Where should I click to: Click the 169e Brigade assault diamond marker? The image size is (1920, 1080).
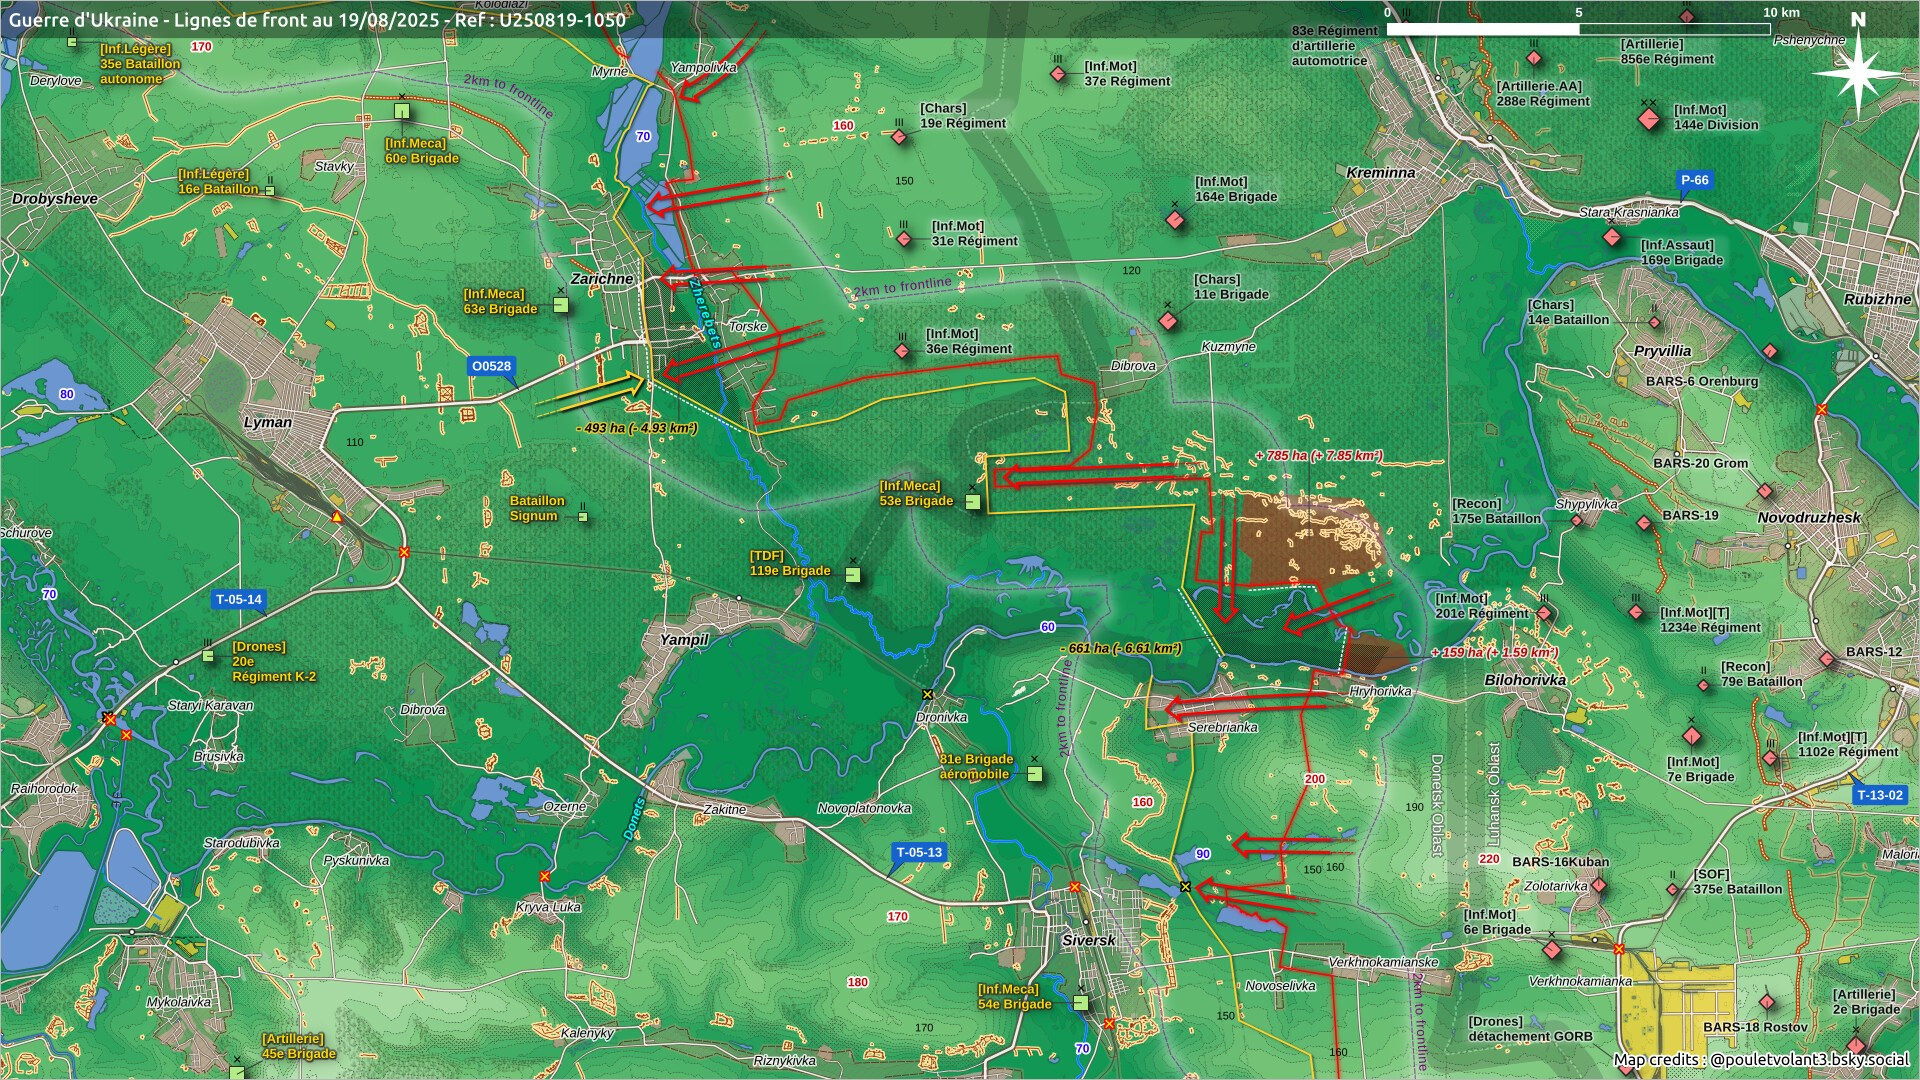coord(1612,238)
